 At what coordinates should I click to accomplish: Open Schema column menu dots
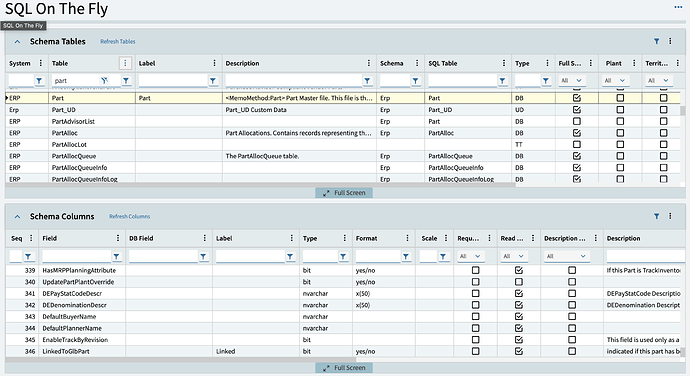click(417, 63)
